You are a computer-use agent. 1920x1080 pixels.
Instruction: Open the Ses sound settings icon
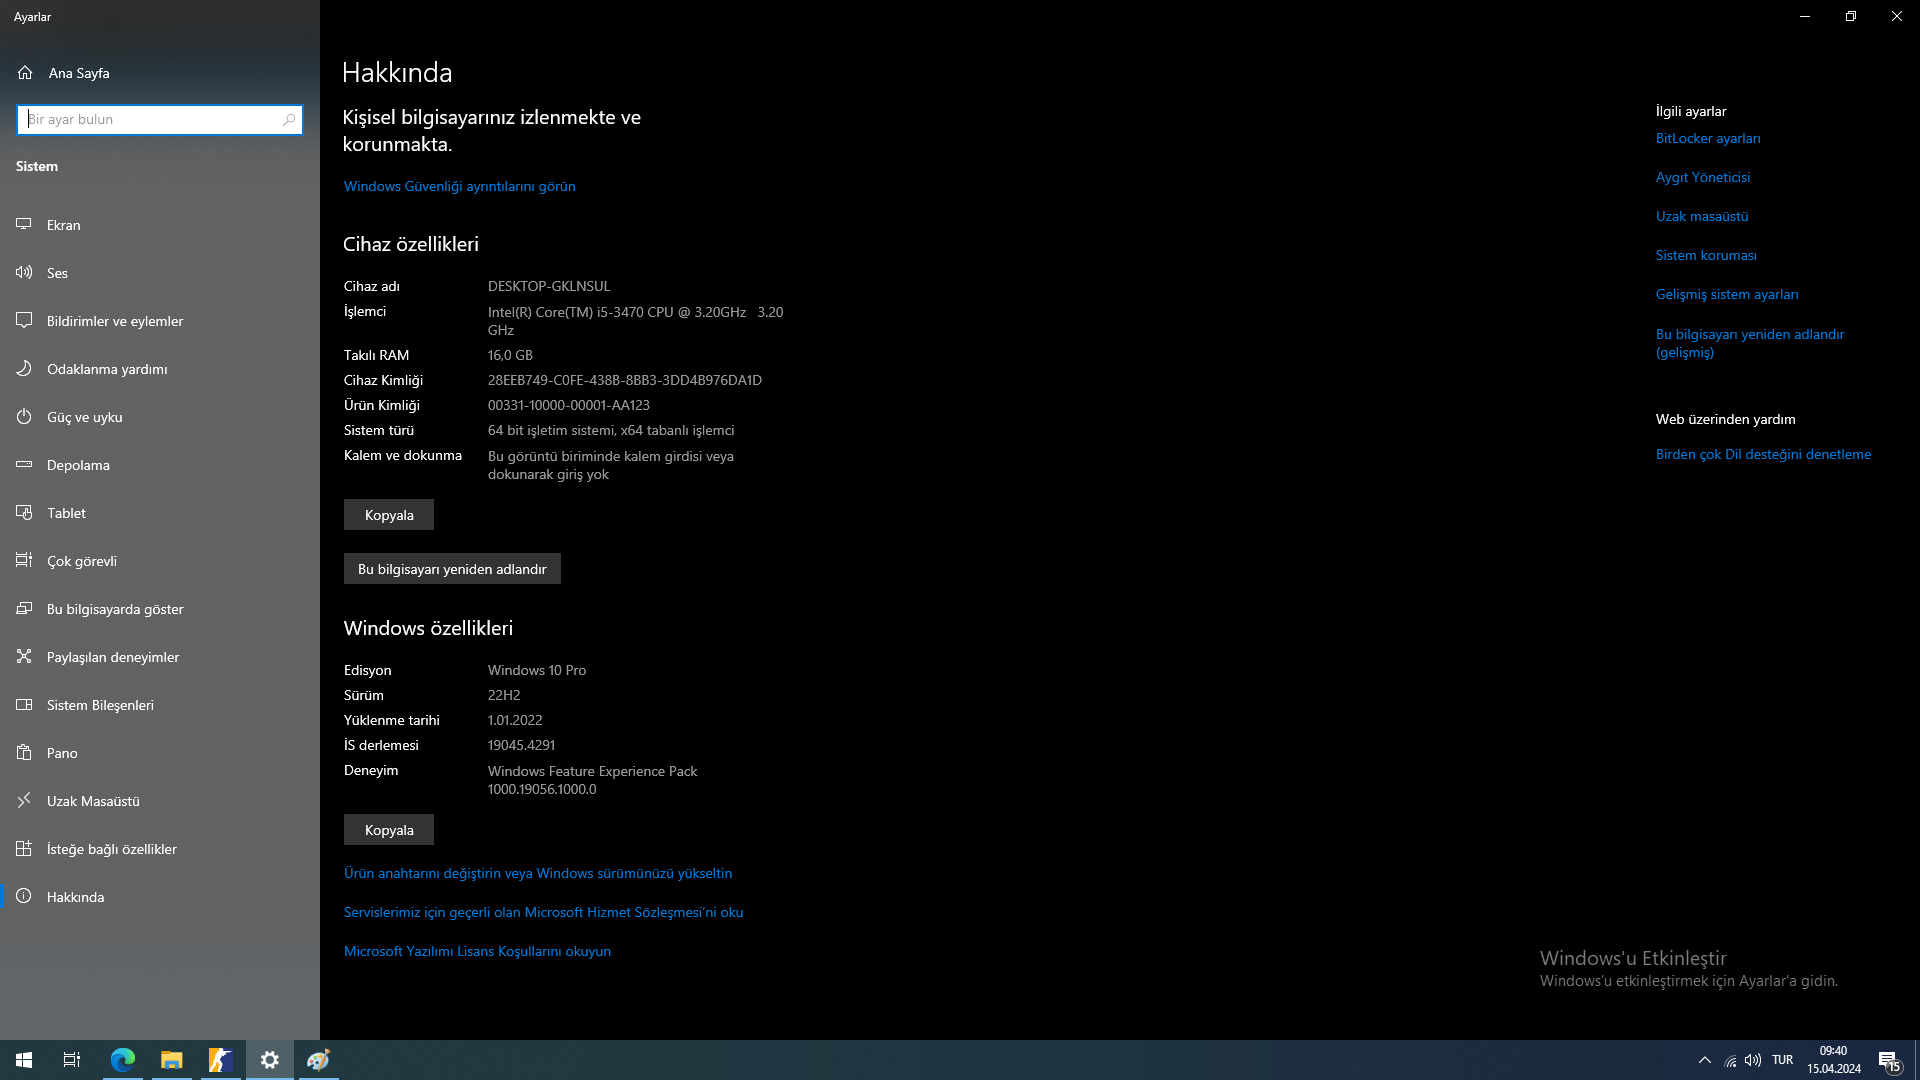coord(24,273)
